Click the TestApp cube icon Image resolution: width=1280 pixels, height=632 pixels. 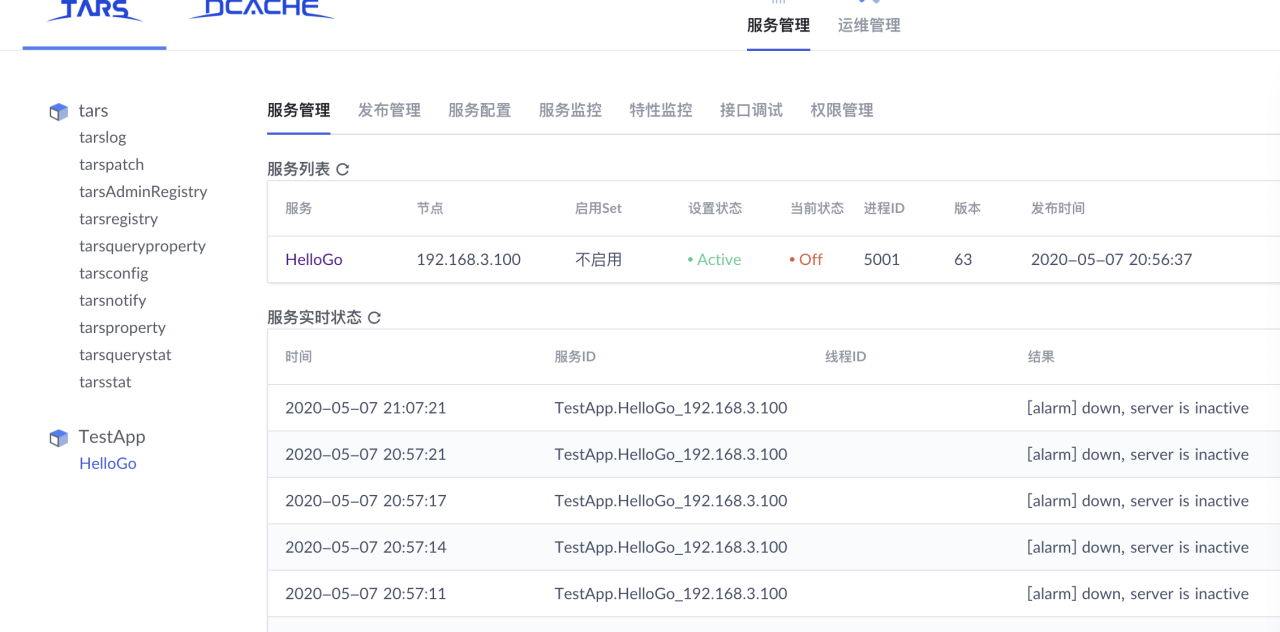tap(59, 438)
